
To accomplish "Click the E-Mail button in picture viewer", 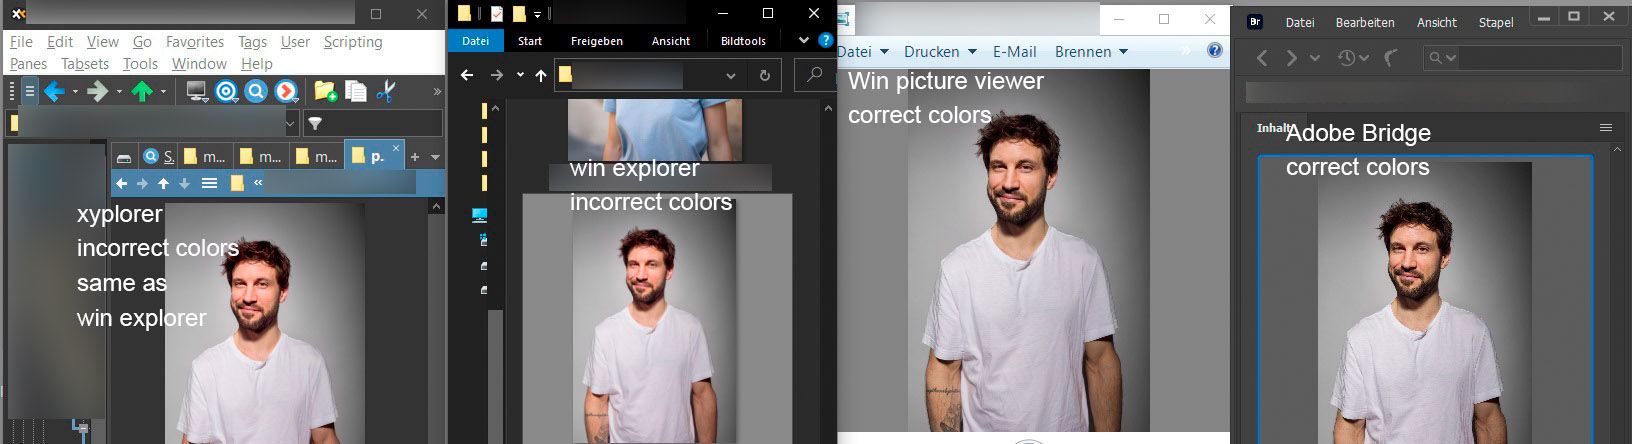I will [x=1014, y=52].
